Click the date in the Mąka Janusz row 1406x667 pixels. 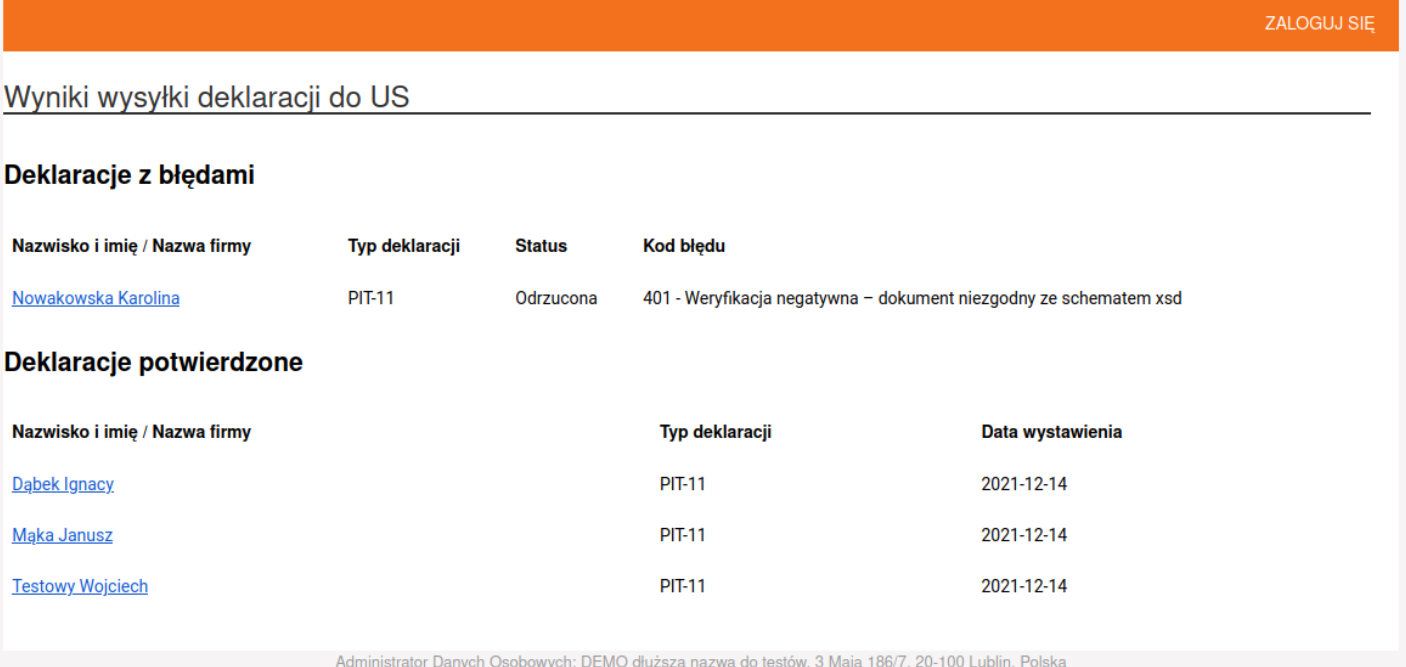click(1024, 536)
